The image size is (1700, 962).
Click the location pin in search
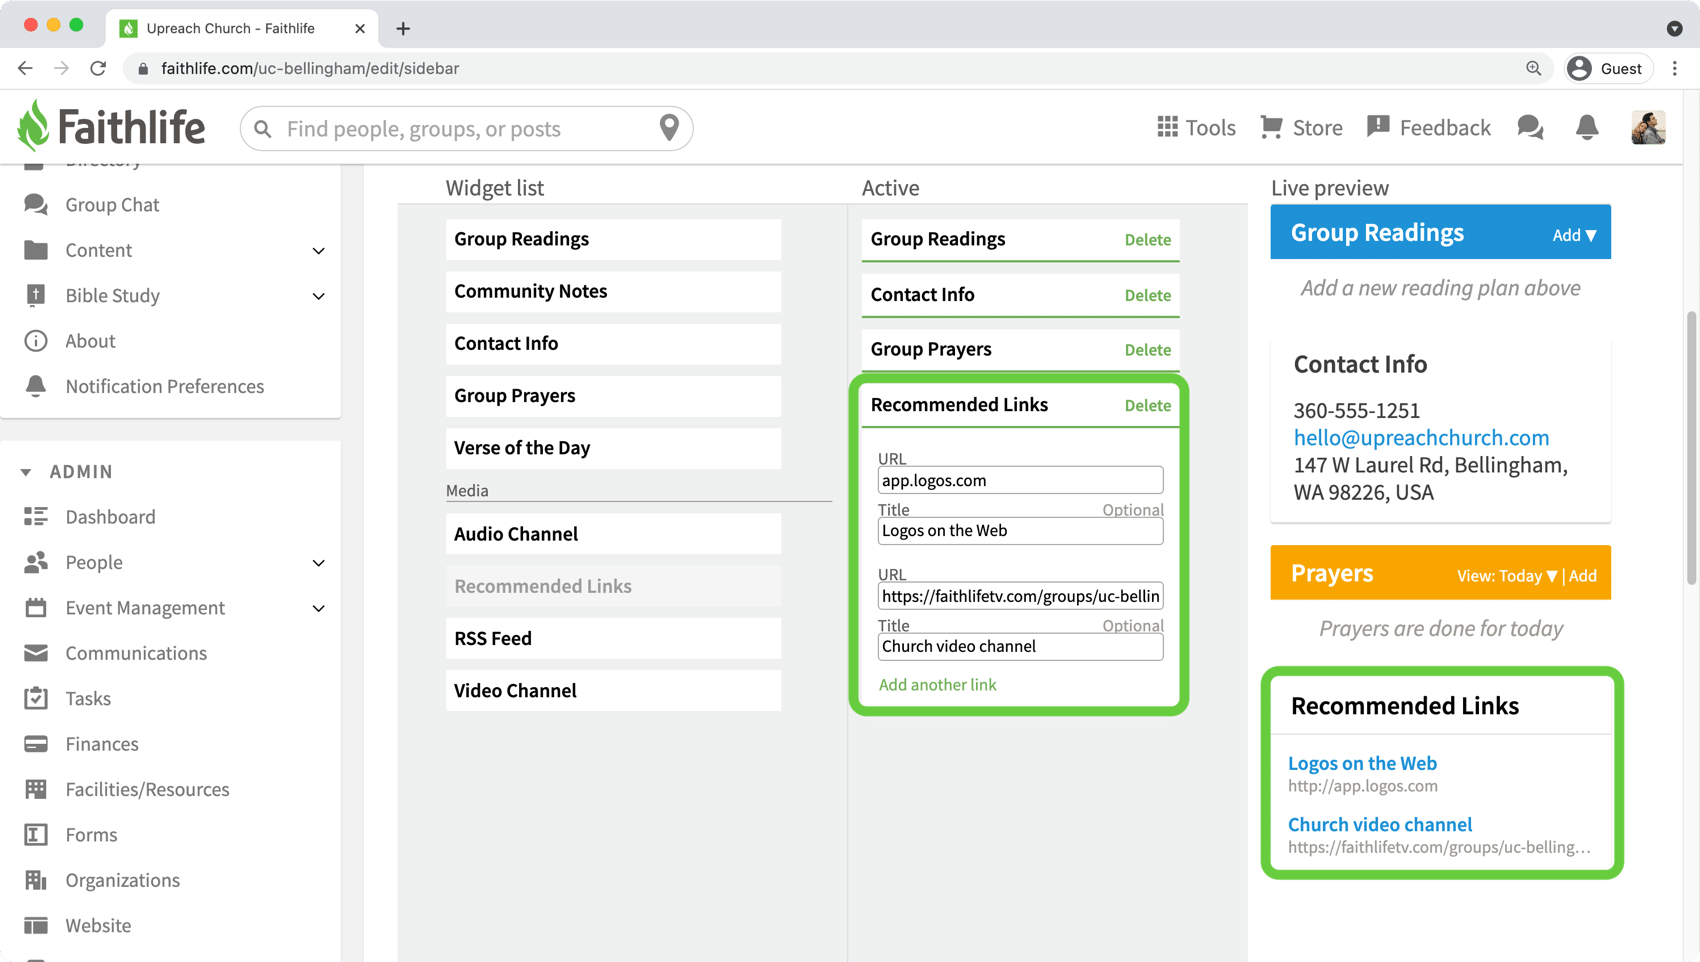(669, 128)
